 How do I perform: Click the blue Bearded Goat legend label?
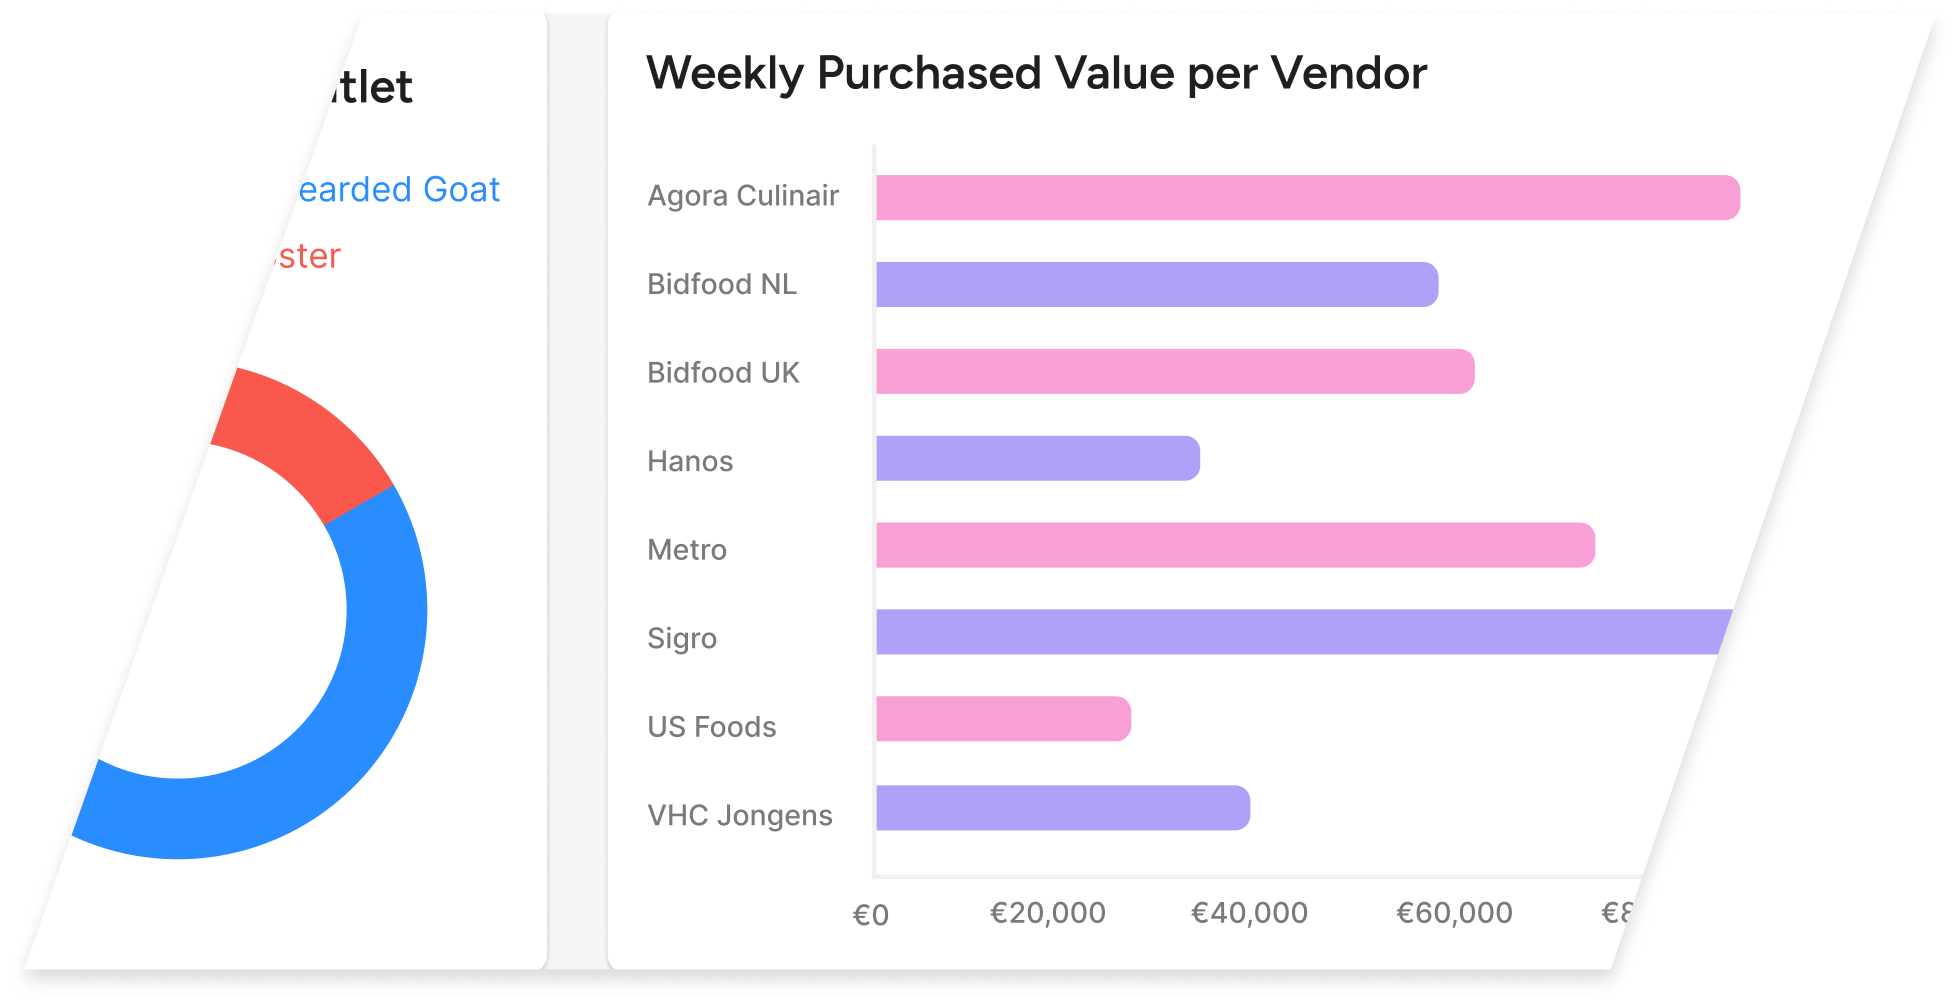click(x=398, y=190)
